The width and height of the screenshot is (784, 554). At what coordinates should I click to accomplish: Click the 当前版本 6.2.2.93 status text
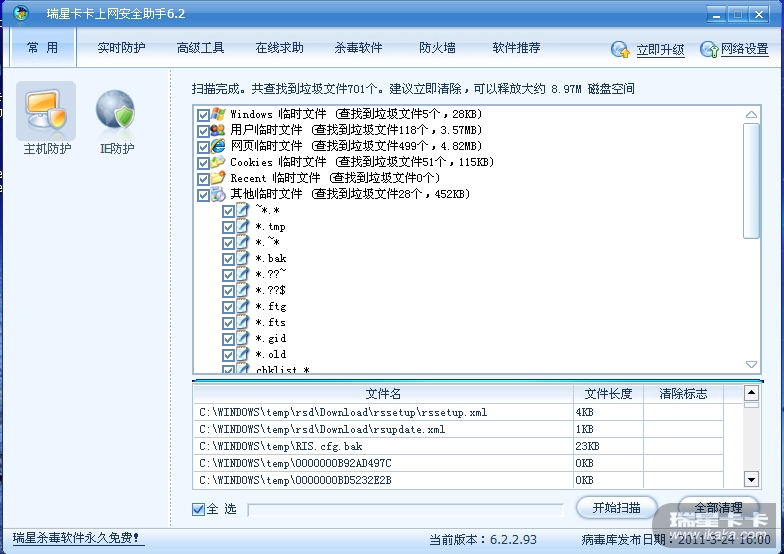[483, 540]
